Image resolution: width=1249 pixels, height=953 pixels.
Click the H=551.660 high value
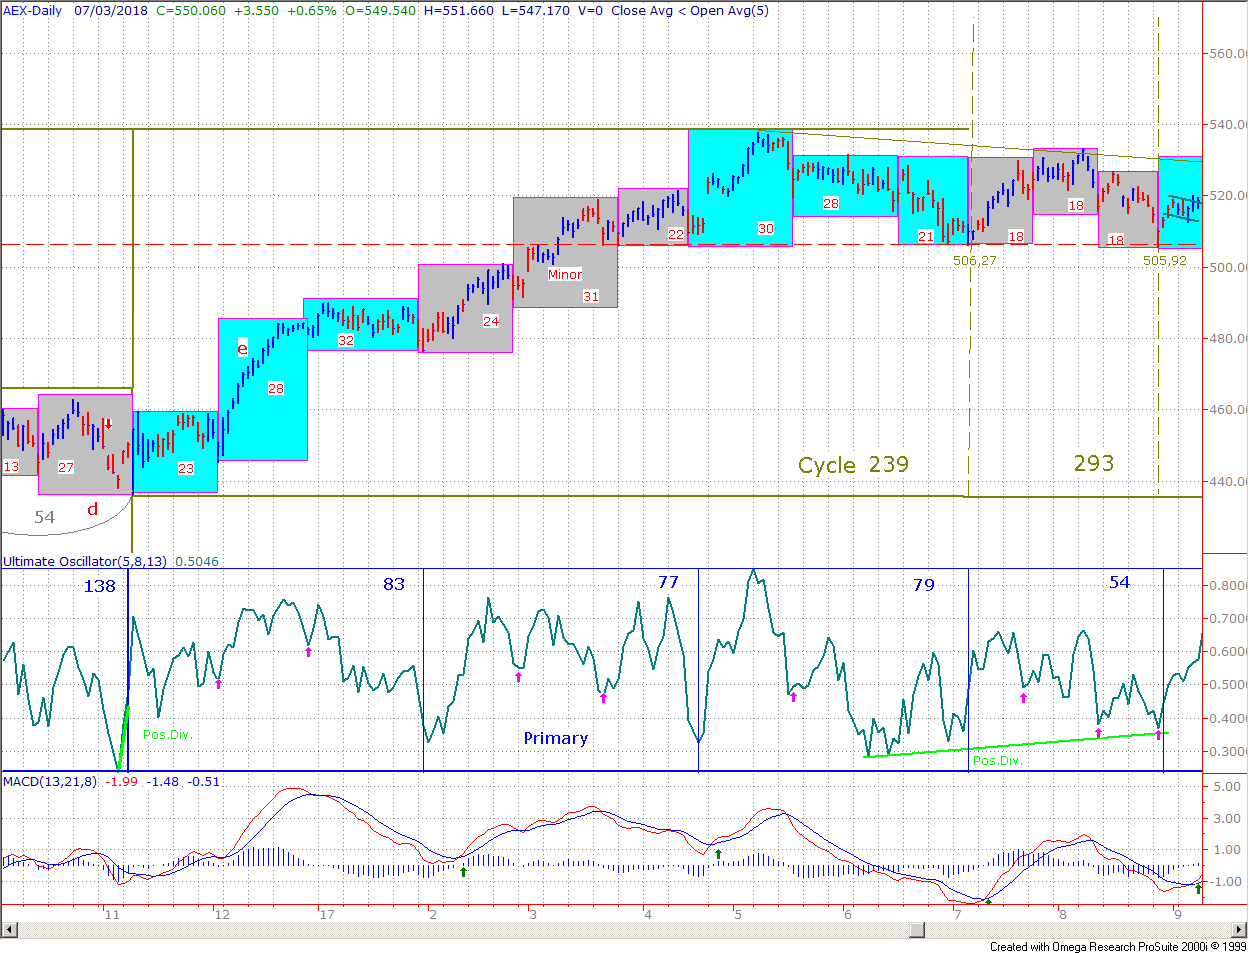point(459,11)
